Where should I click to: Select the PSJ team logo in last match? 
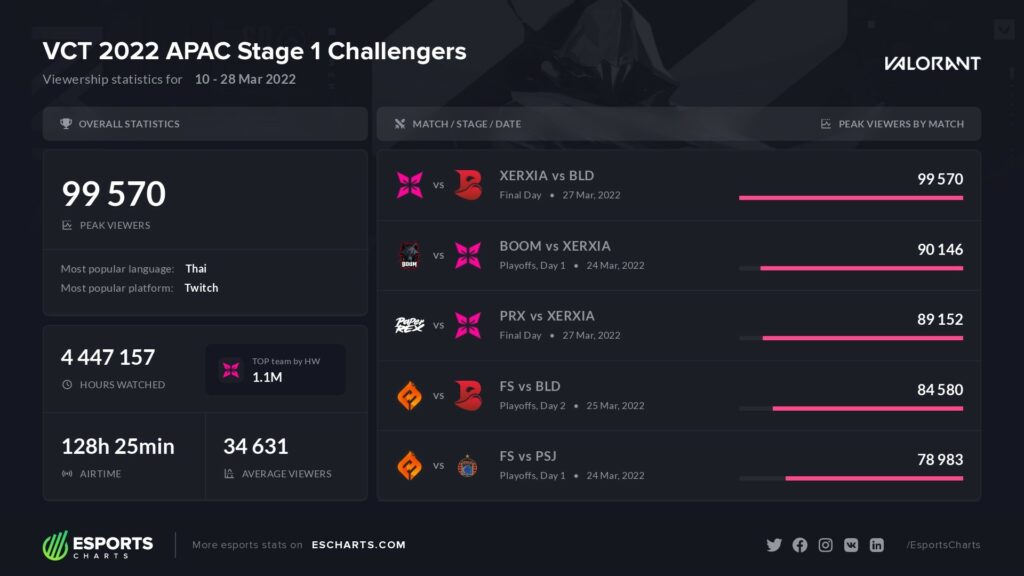pos(467,466)
